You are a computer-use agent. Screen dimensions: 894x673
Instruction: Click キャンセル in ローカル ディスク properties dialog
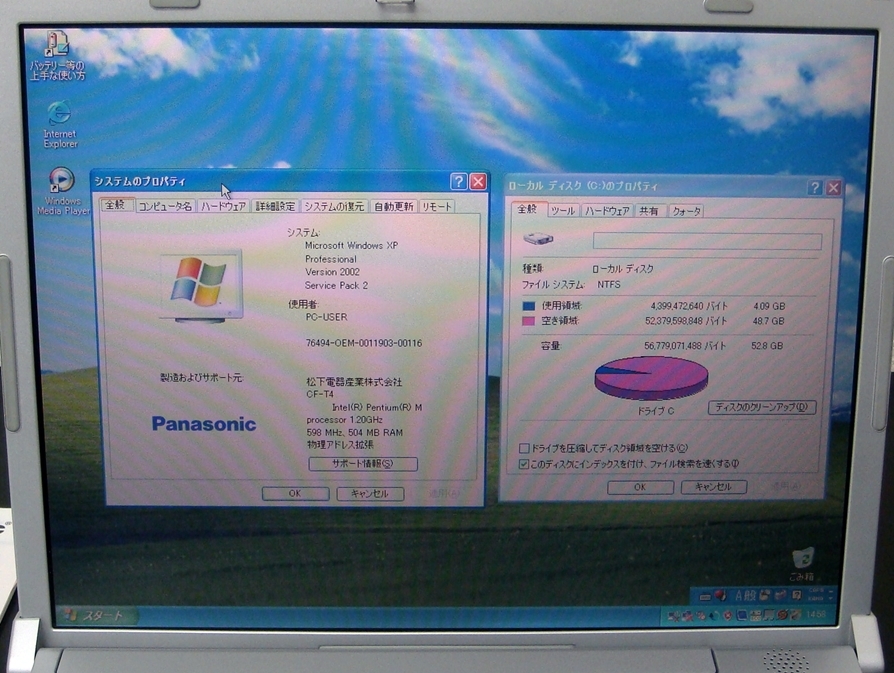point(713,486)
